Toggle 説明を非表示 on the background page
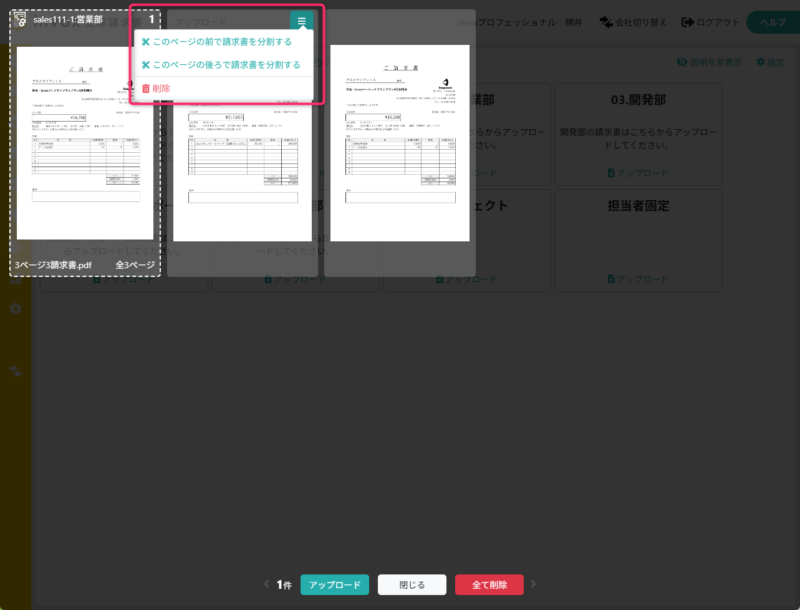 pyautogui.click(x=709, y=62)
